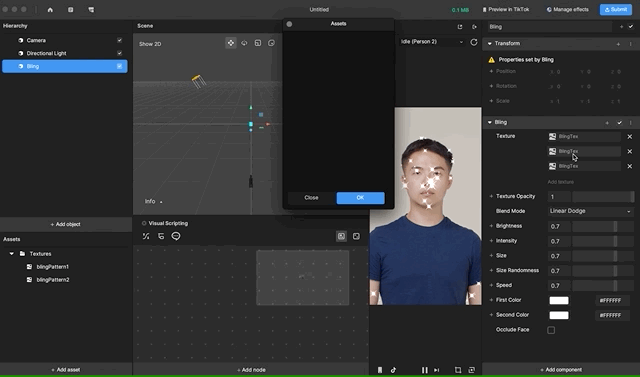This screenshot has width=640, height=377.
Task: Click the Submit button
Action: tap(616, 9)
